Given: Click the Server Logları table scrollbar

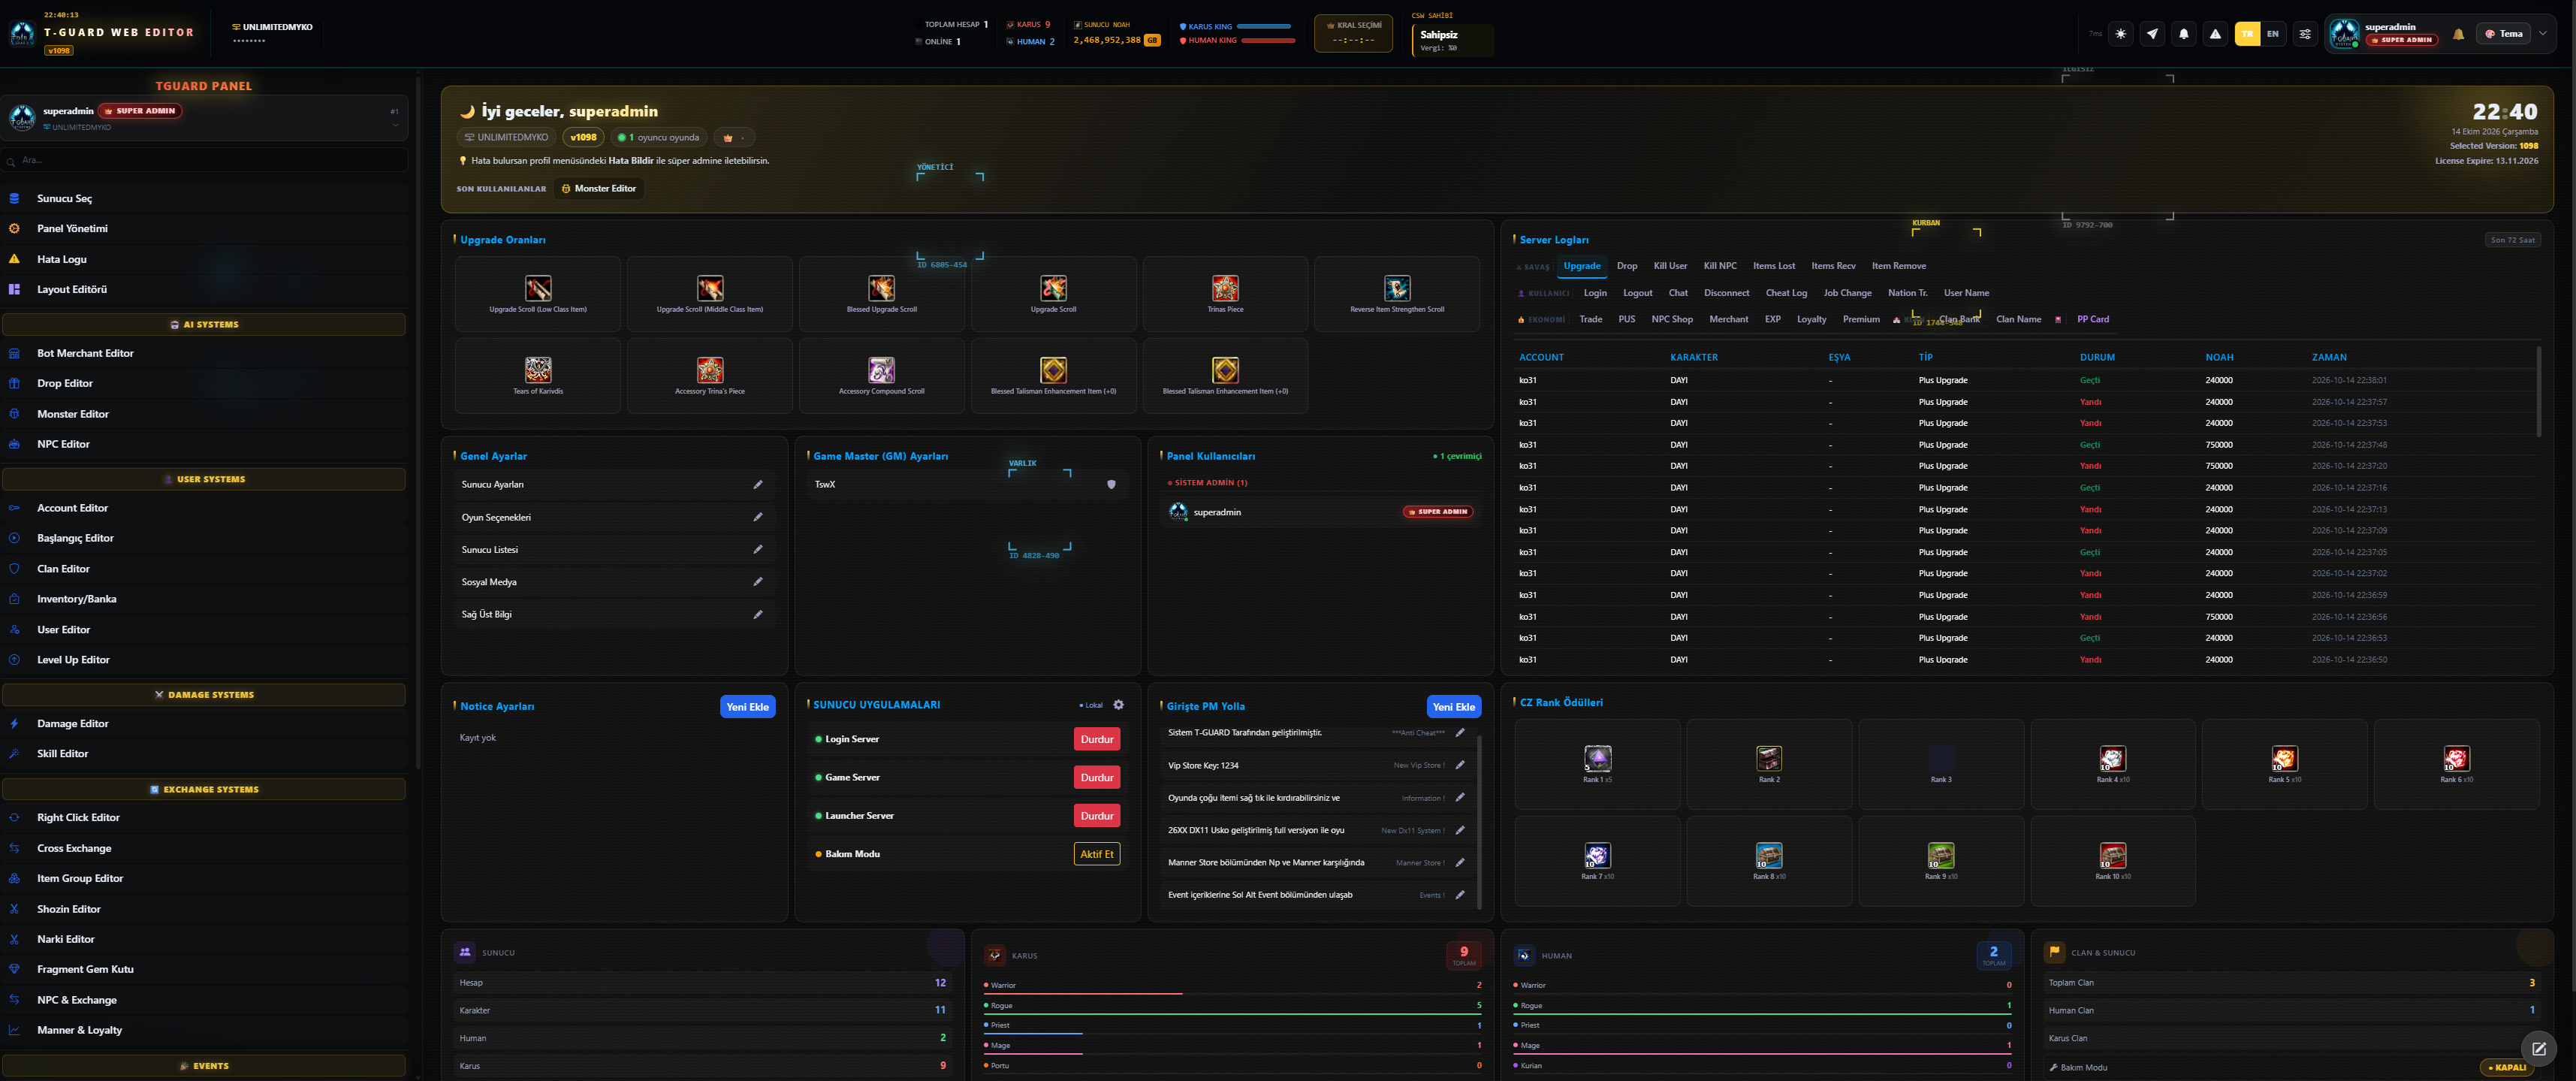Looking at the screenshot, I should tap(2538, 392).
